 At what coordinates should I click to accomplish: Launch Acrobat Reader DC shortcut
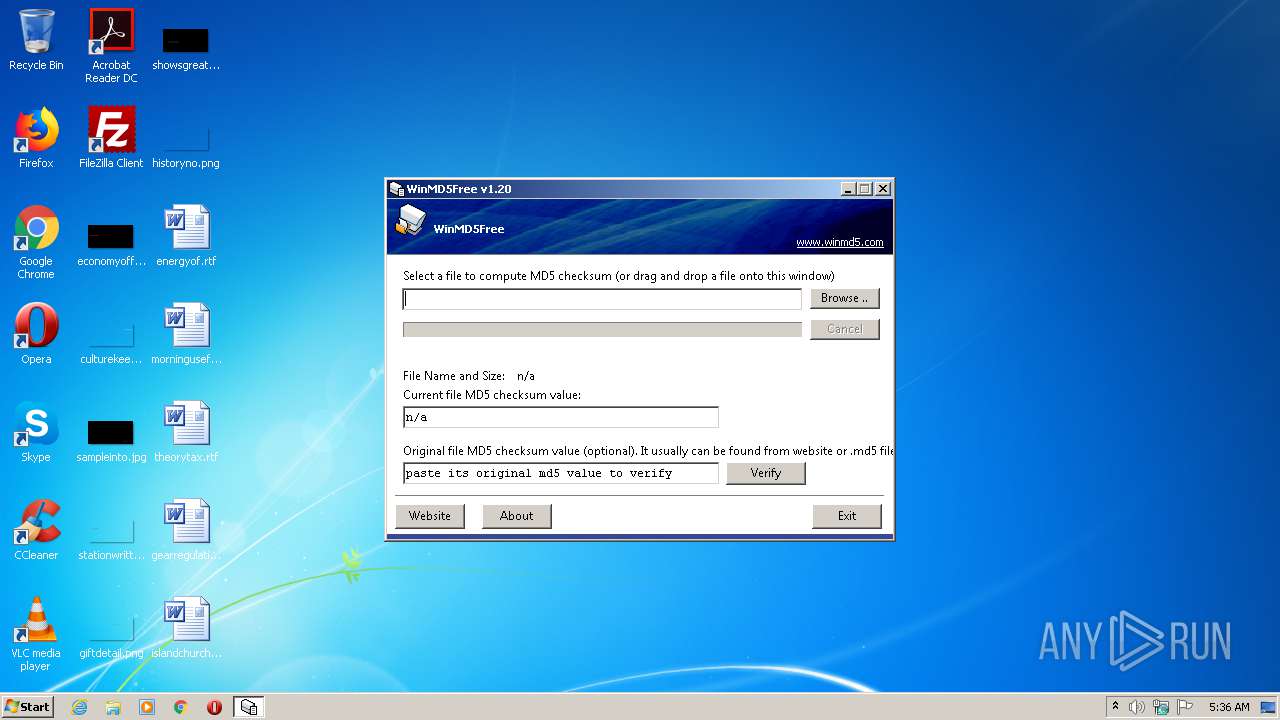coord(111,46)
